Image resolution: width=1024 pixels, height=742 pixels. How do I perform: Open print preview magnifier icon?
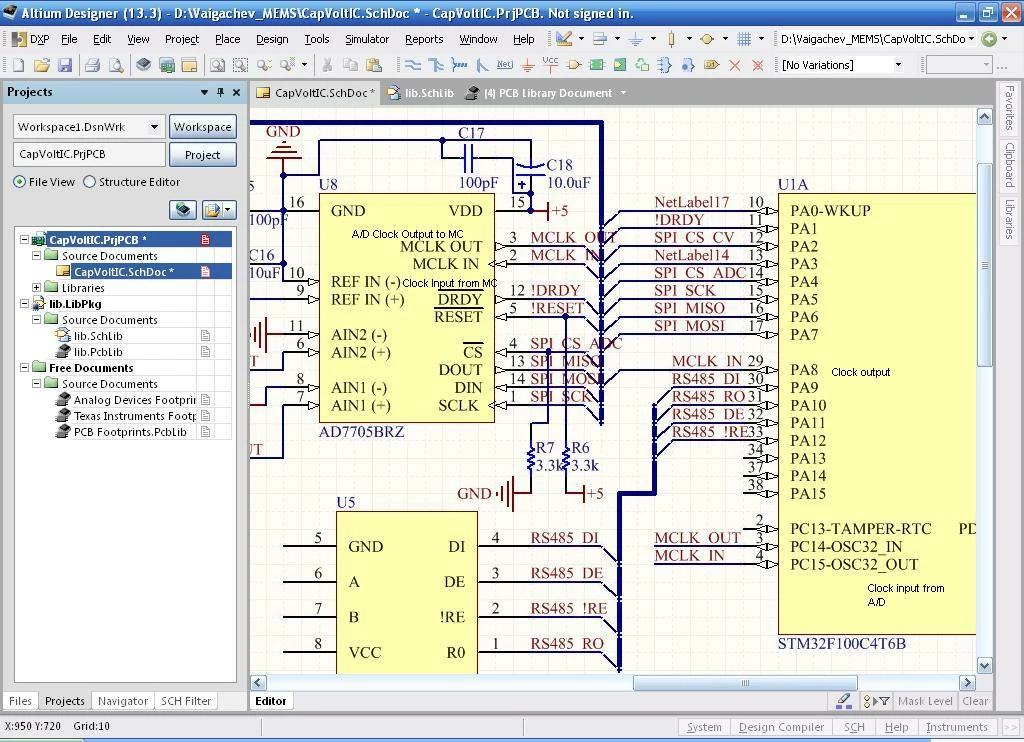coord(116,65)
